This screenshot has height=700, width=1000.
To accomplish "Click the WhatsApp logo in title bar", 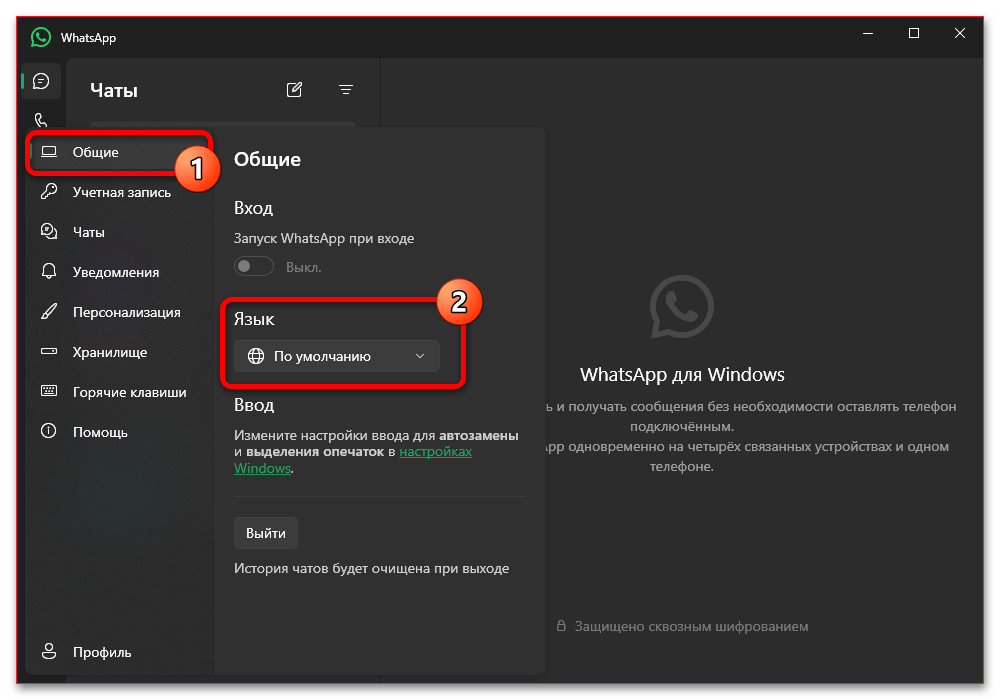I will point(41,37).
